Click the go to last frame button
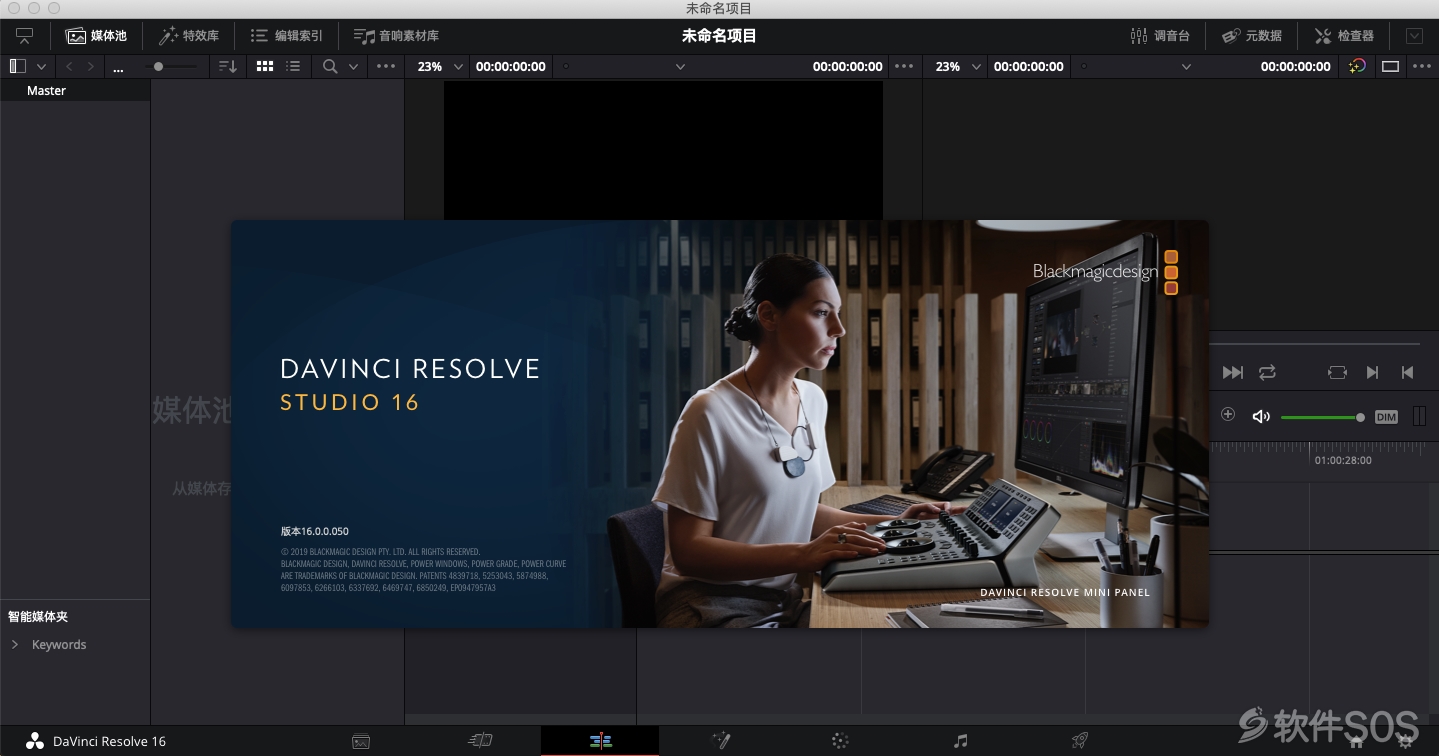This screenshot has height=756, width=1439. pos(1233,372)
